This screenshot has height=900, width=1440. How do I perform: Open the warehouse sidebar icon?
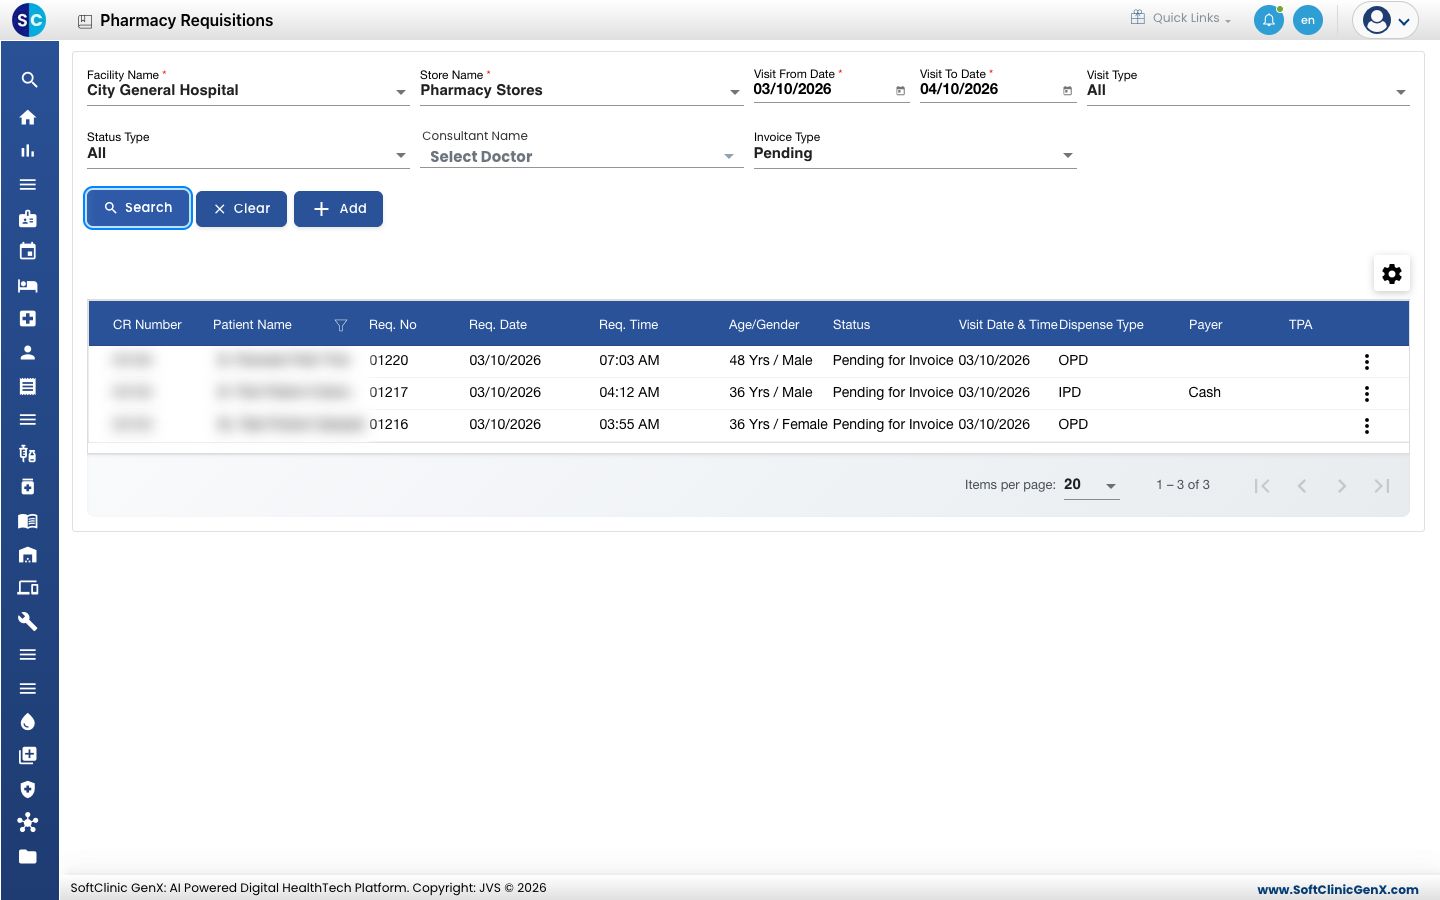[x=28, y=554]
